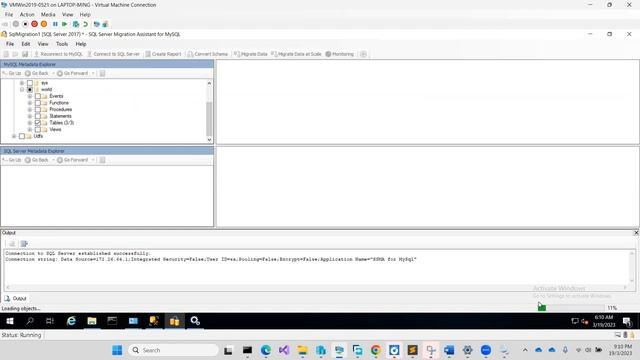Open the VM Connection Action menu
Image resolution: width=640 pixels, height=360 pixels.
point(27,14)
